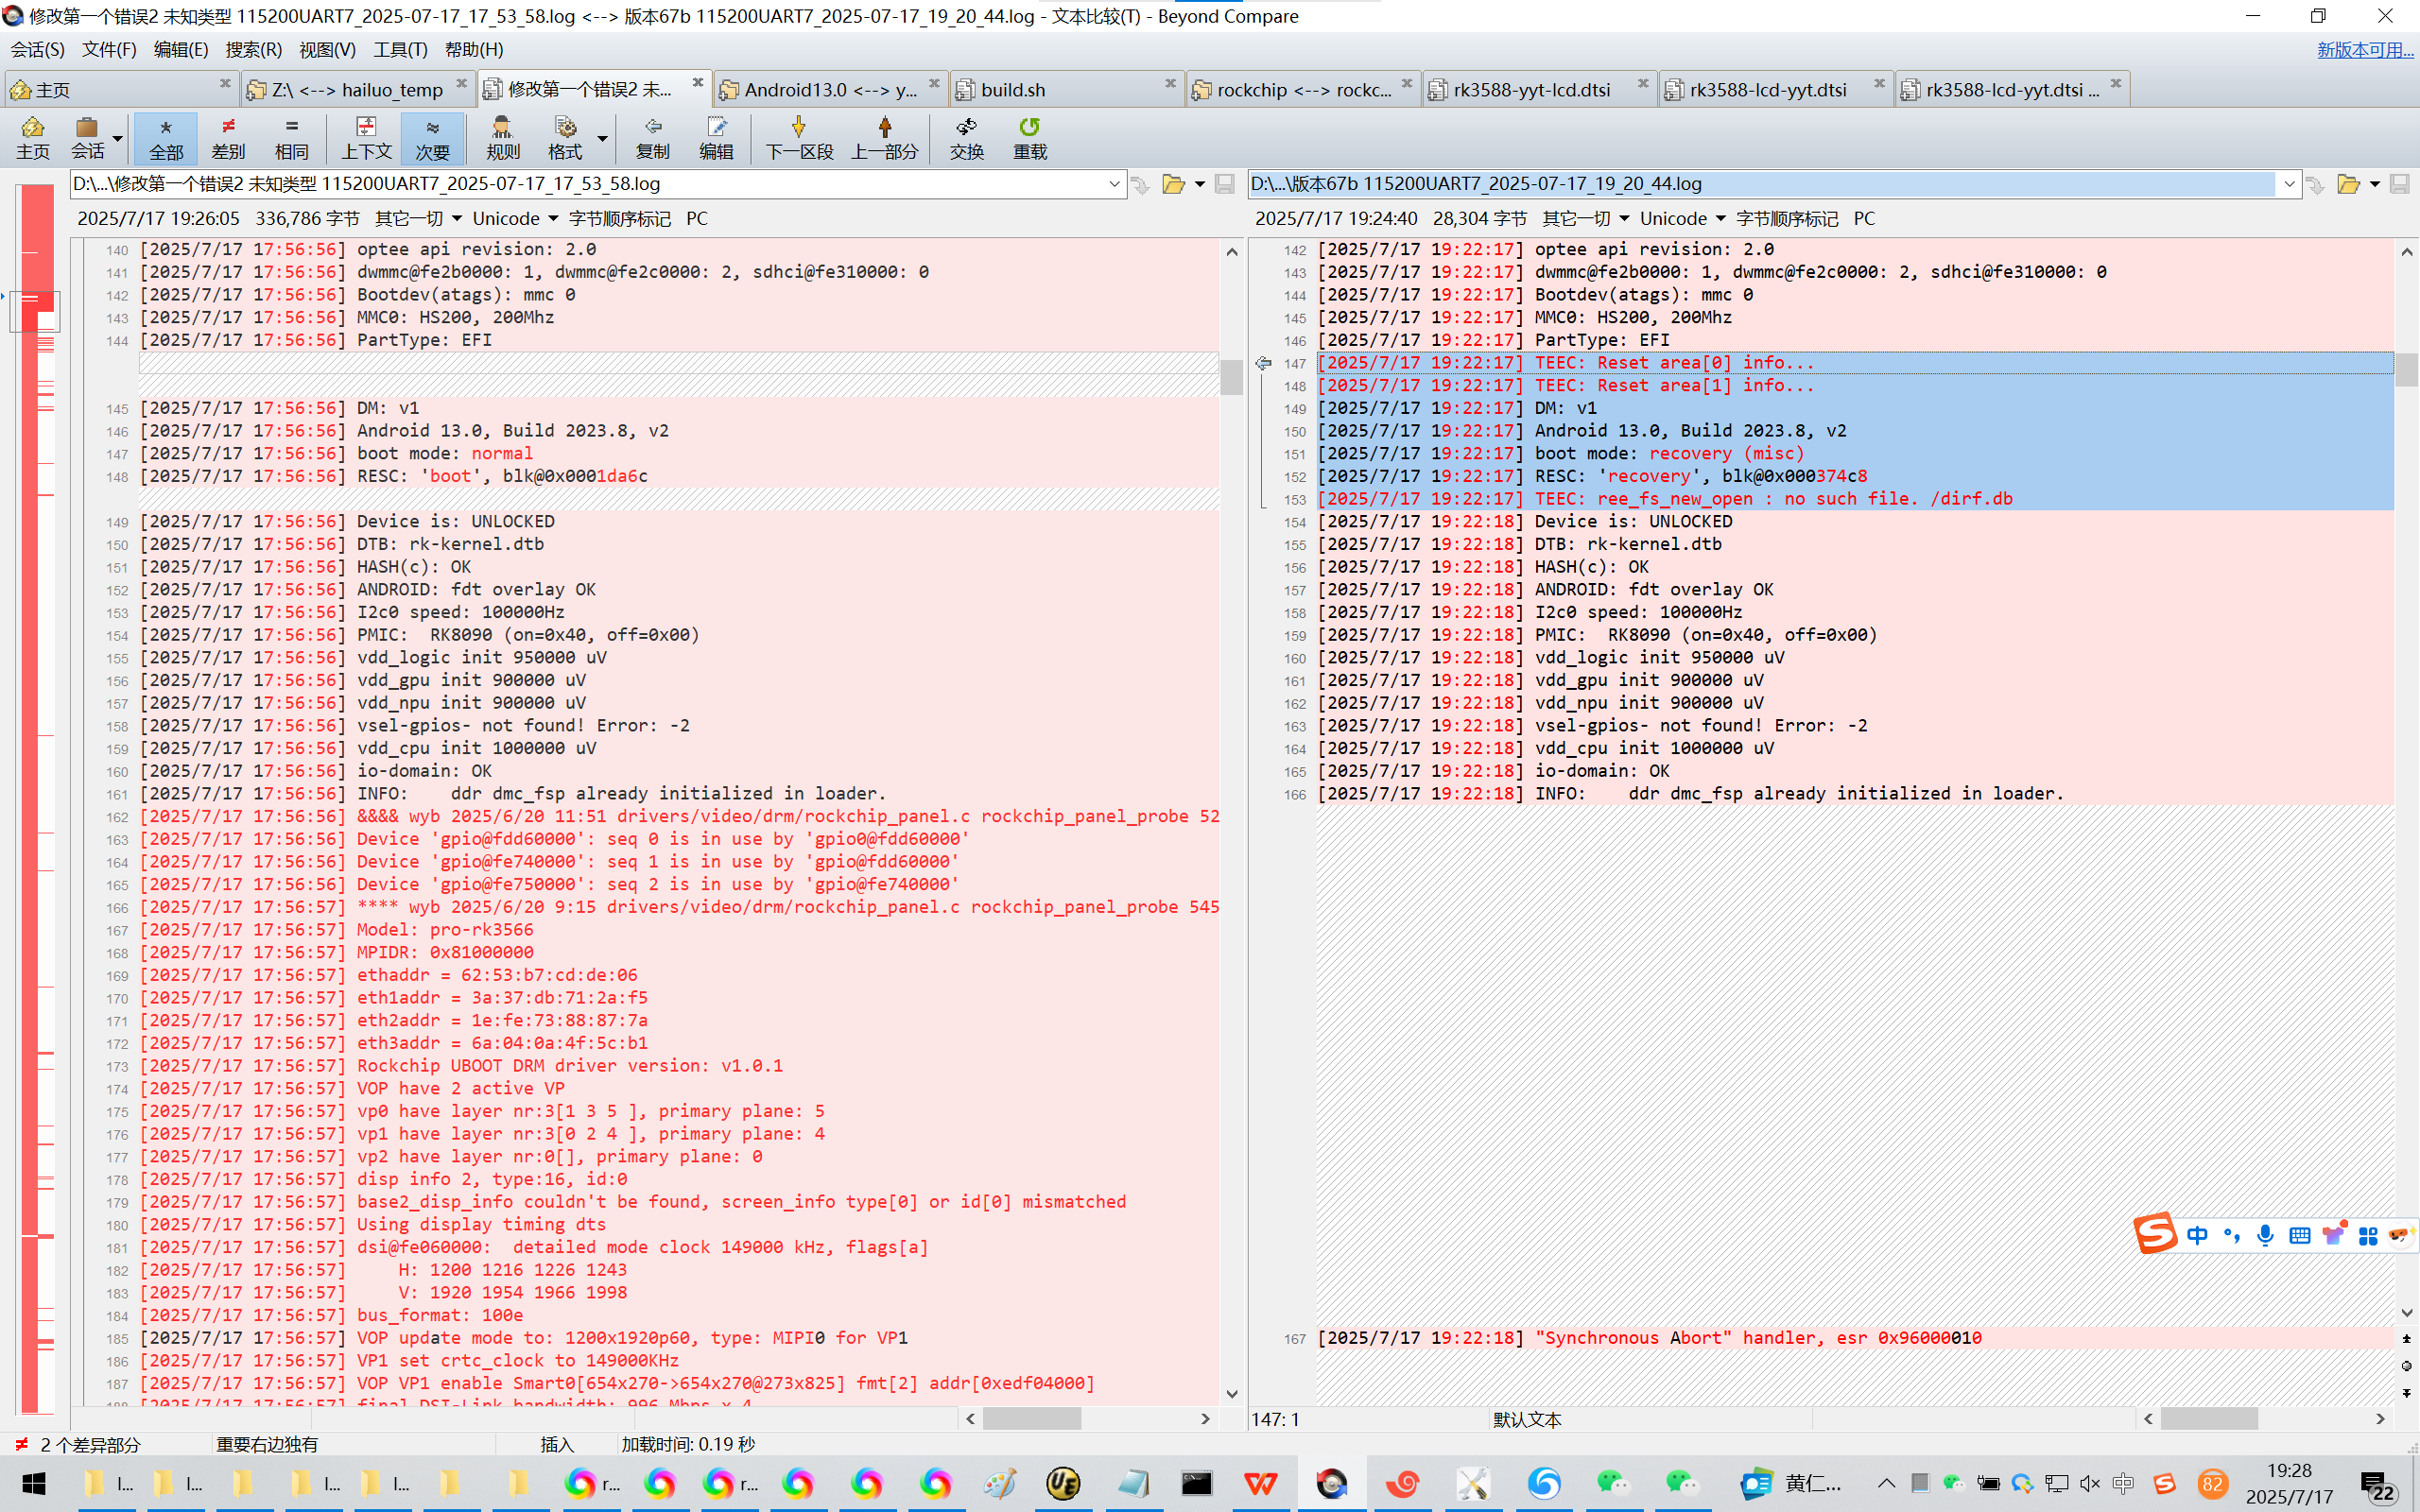Click the Home (主页) toolbar icon
This screenshot has height=1512, width=2420.
[x=32, y=137]
